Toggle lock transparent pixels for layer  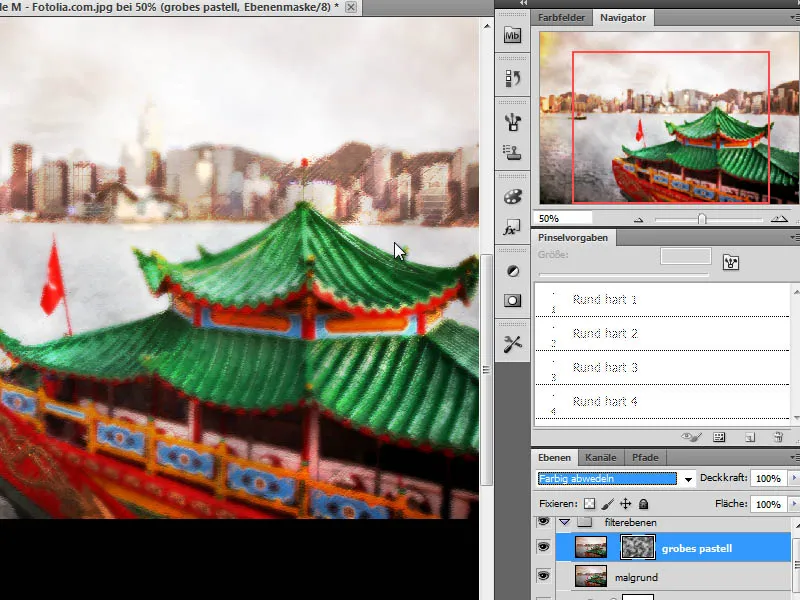(590, 505)
